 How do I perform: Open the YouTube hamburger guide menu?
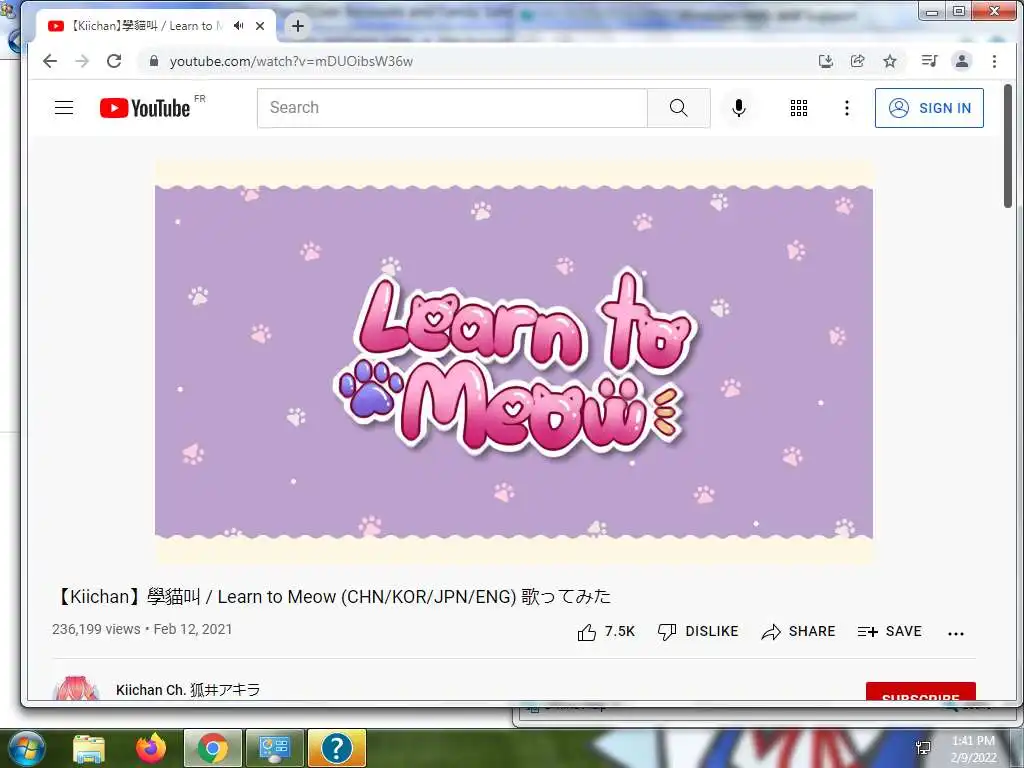(x=64, y=108)
